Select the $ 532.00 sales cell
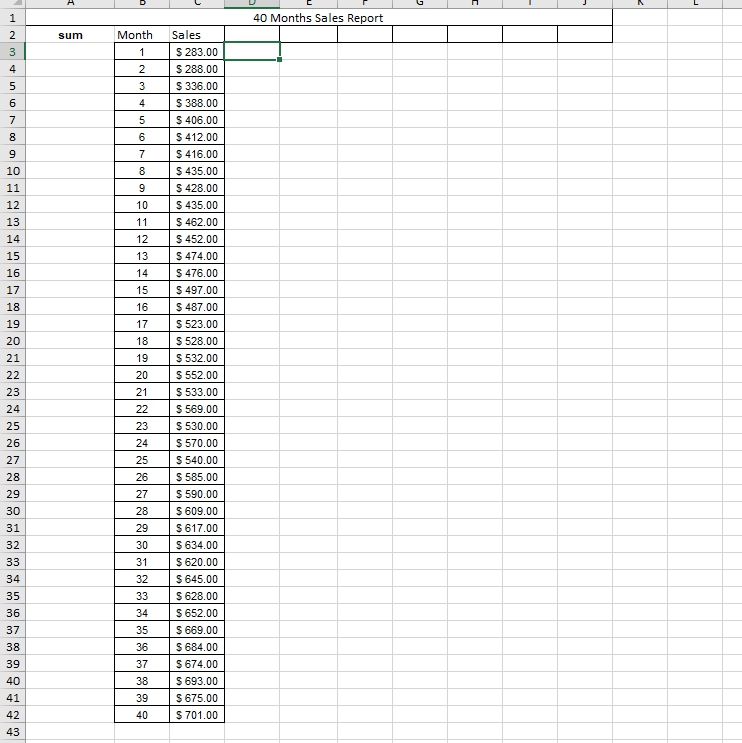This screenshot has height=743, width=742. point(197,358)
